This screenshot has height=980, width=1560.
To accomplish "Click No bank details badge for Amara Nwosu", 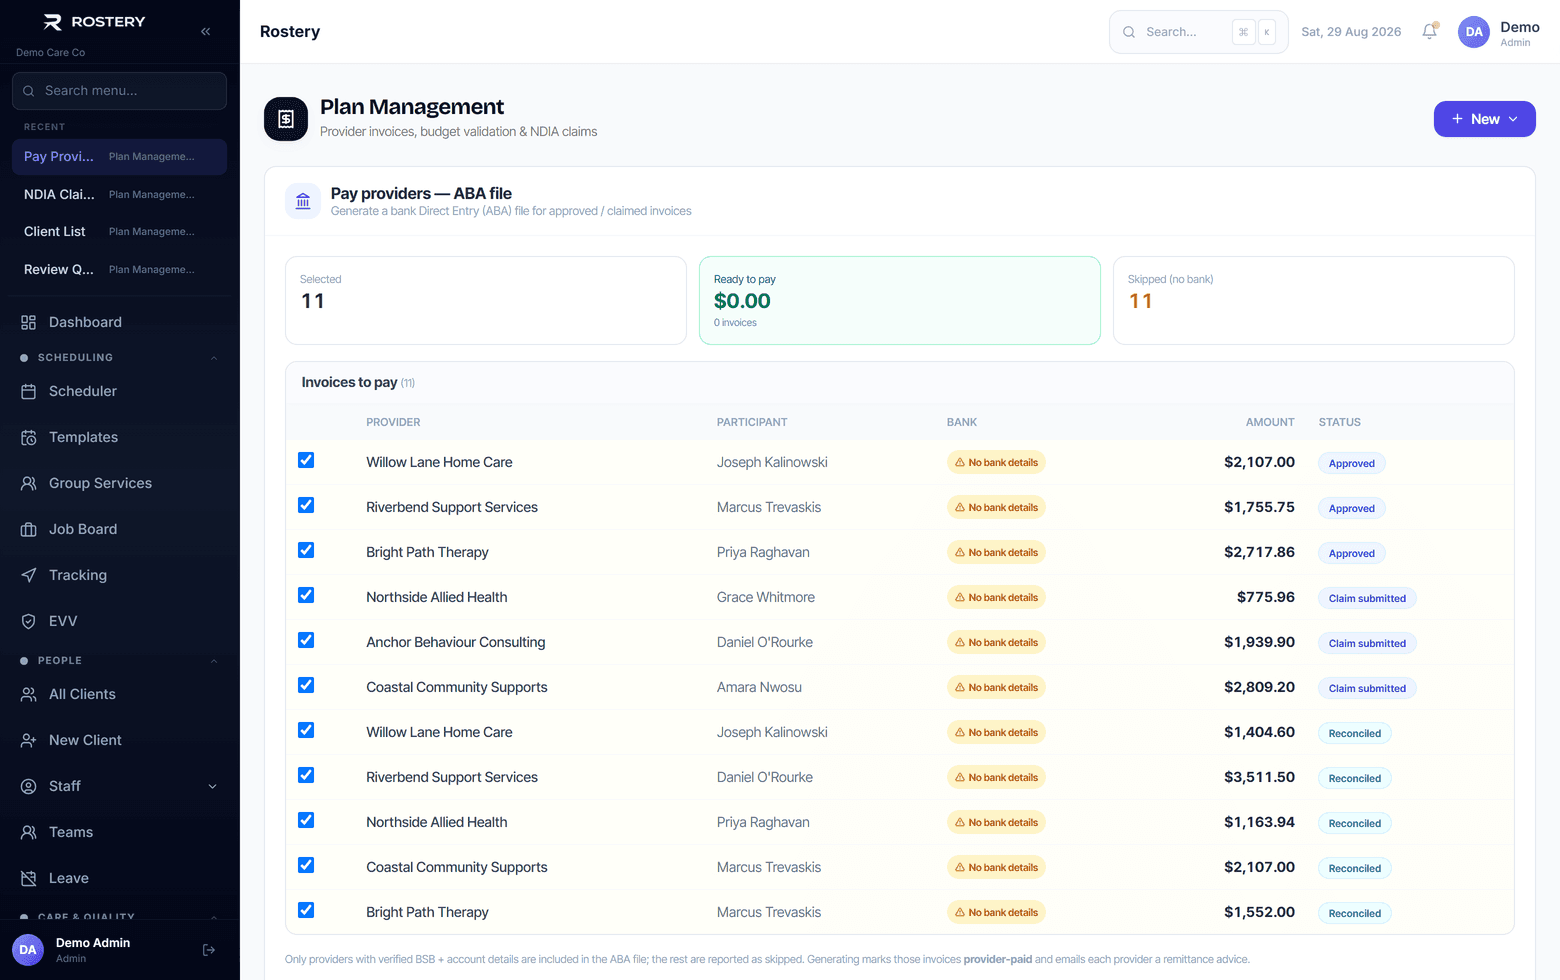I will click(x=996, y=687).
